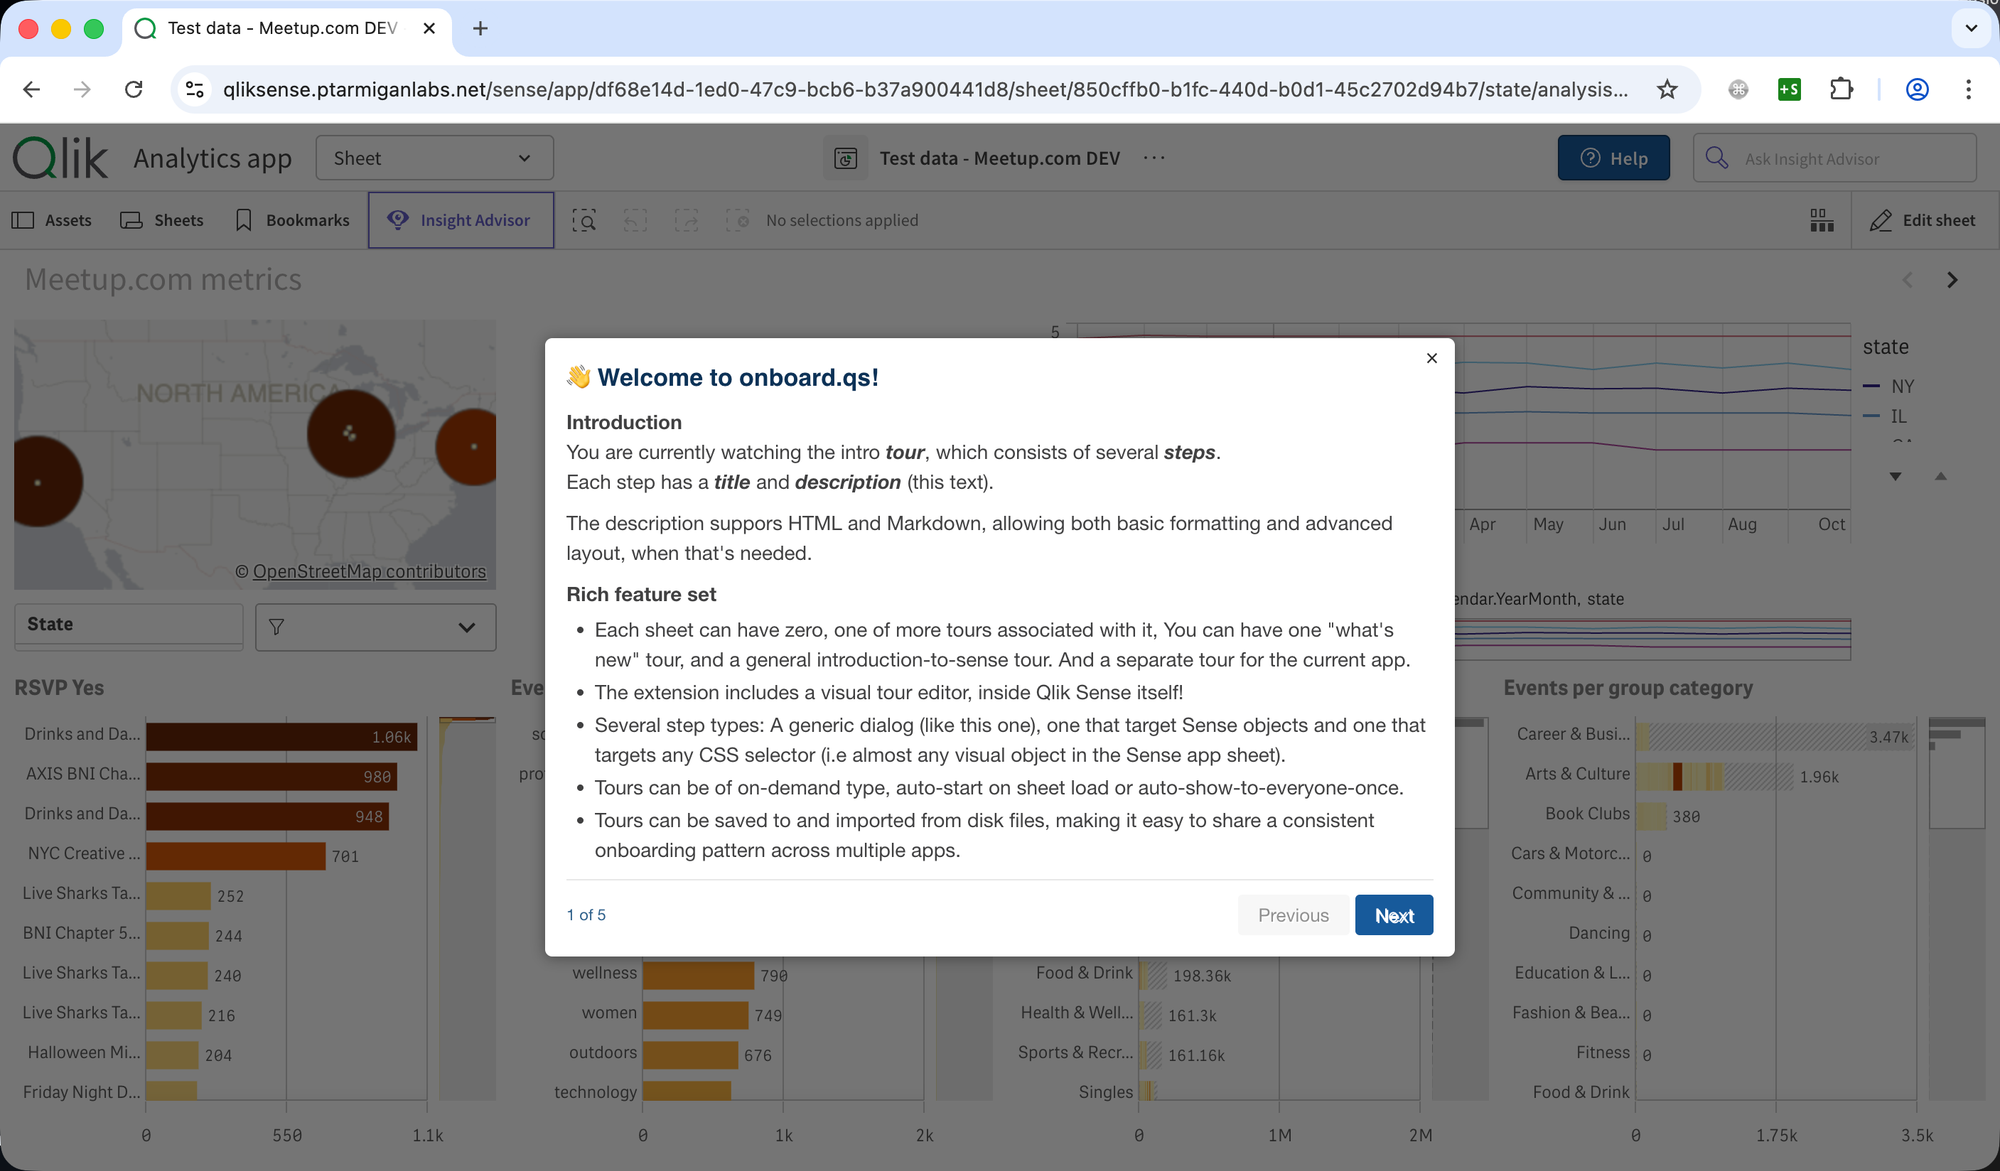Clear all selections with the clear icon
Viewport: 2000px width, 1171px height.
(738, 220)
